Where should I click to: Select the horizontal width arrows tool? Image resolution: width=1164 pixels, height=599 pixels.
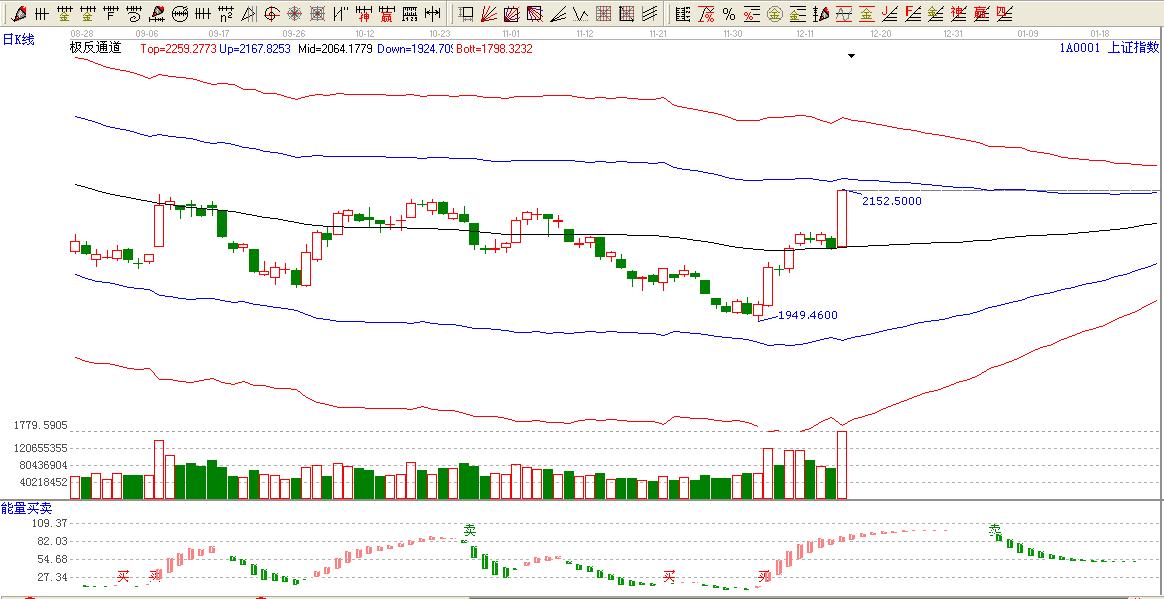tap(432, 14)
